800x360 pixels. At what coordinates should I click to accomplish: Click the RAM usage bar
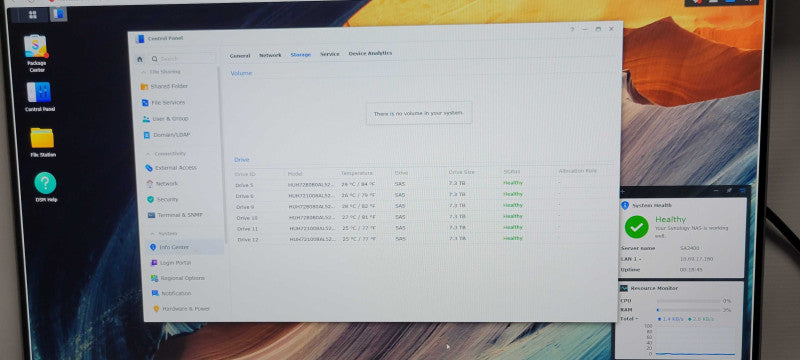coord(689,310)
